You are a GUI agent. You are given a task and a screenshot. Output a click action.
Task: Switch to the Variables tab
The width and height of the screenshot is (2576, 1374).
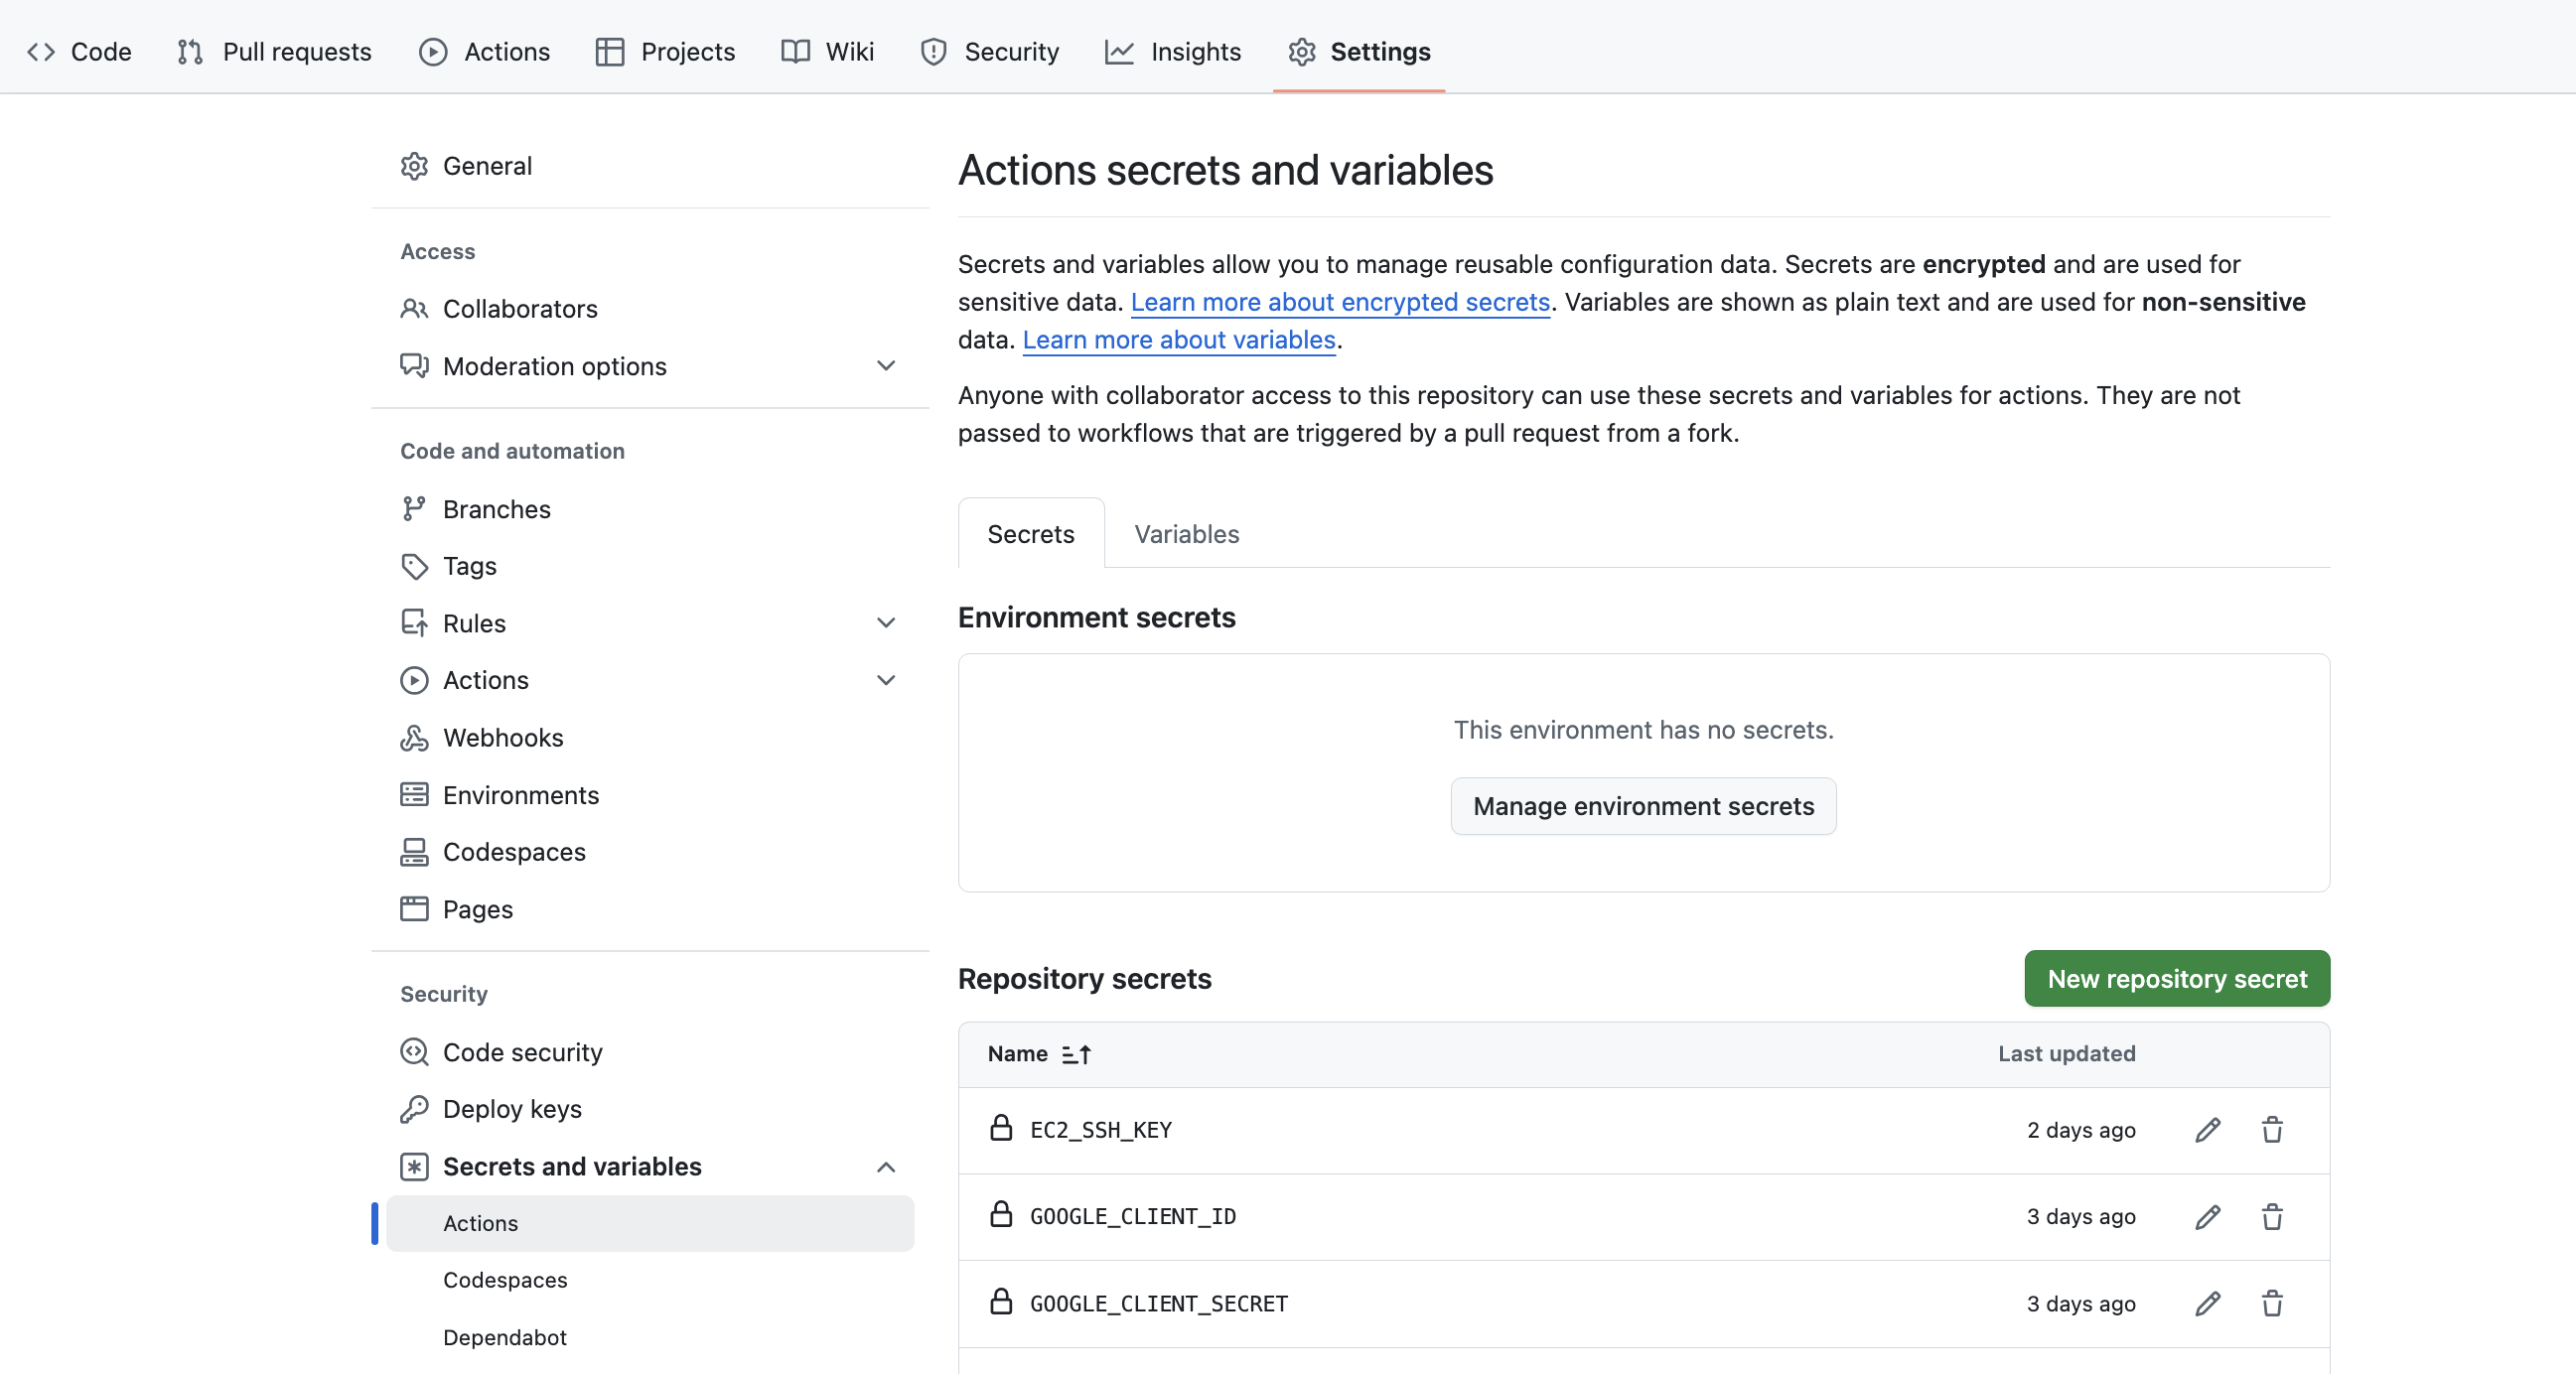(1186, 534)
